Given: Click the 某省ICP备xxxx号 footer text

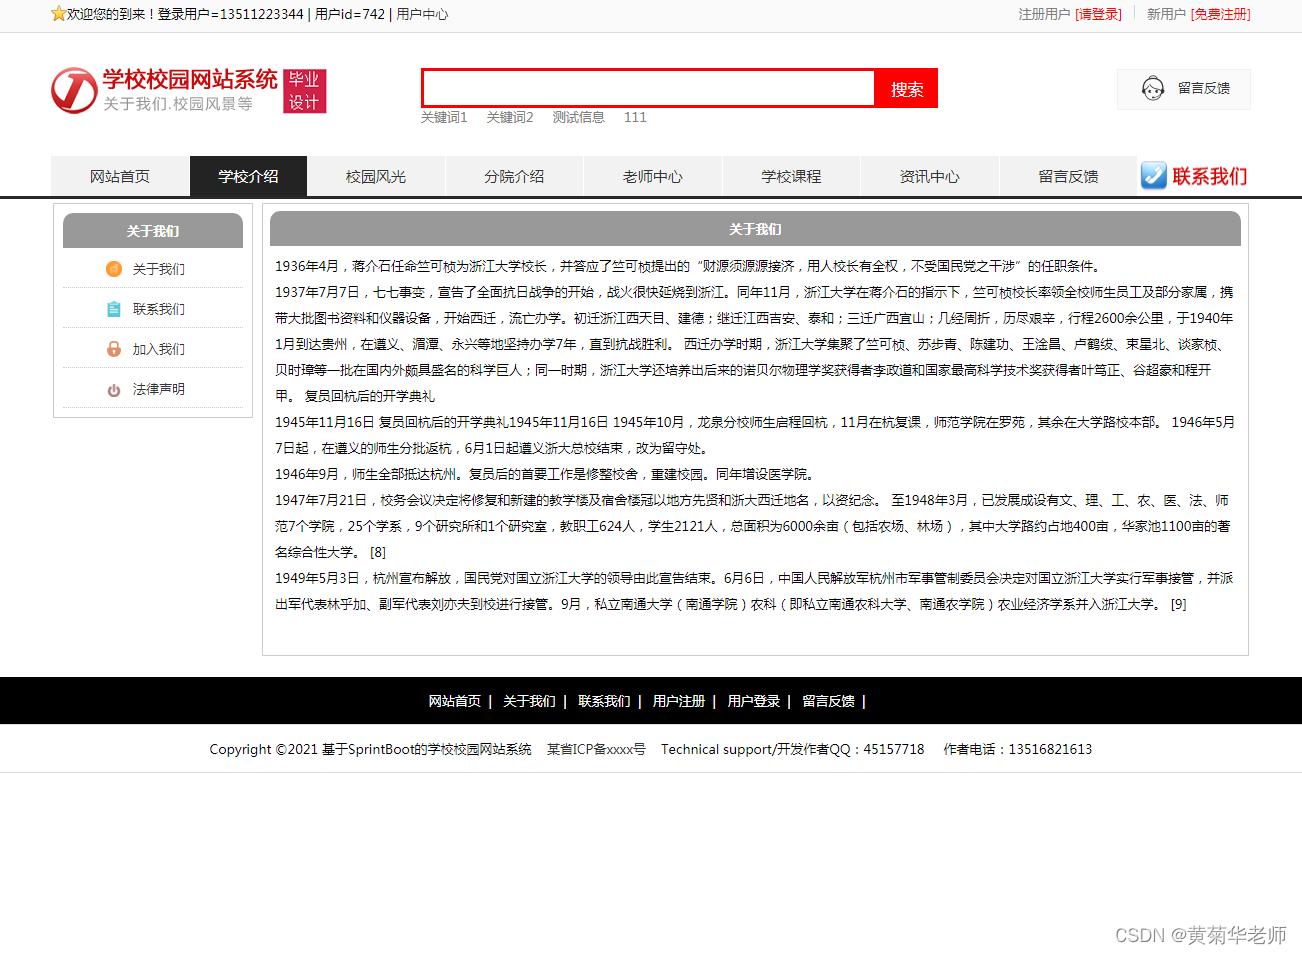Looking at the screenshot, I should pos(596,749).
